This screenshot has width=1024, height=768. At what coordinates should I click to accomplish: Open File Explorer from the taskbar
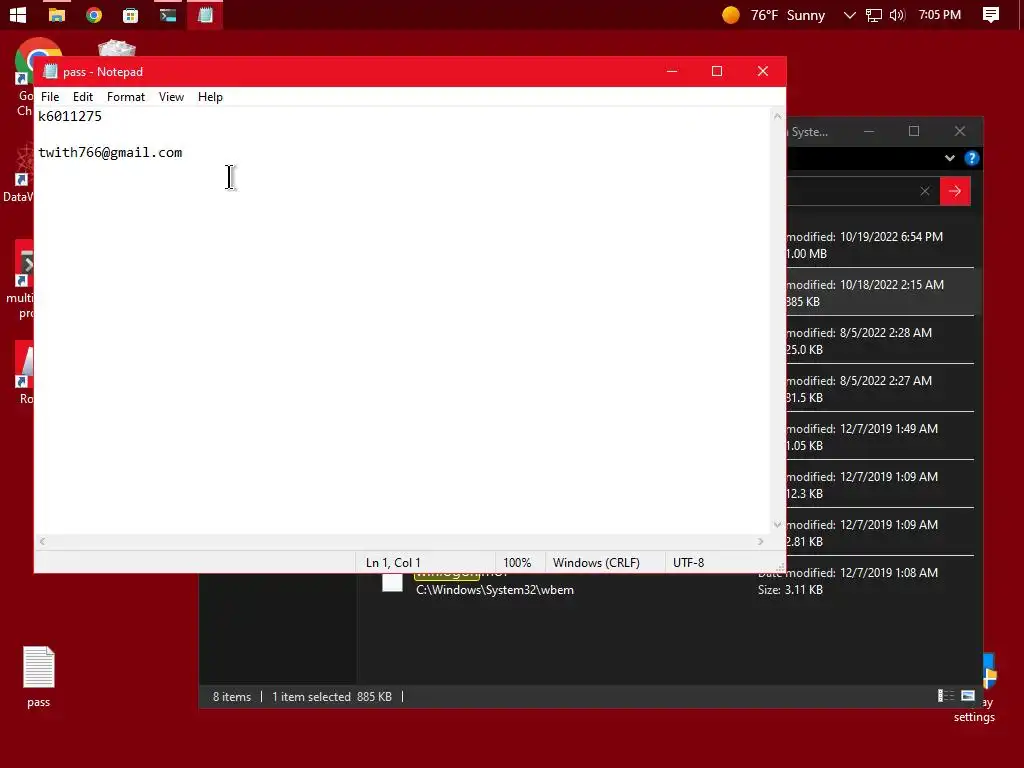pos(57,14)
